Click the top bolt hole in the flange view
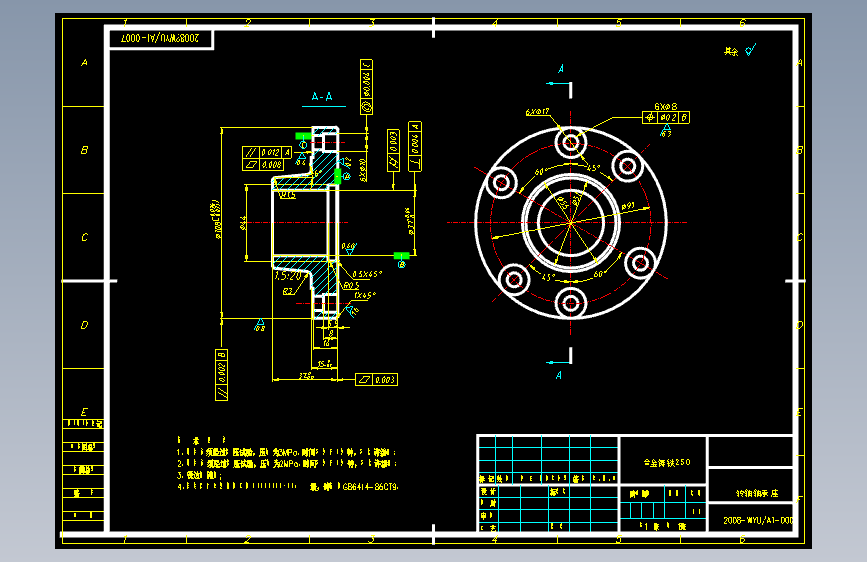This screenshot has width=867, height=562. 571,143
